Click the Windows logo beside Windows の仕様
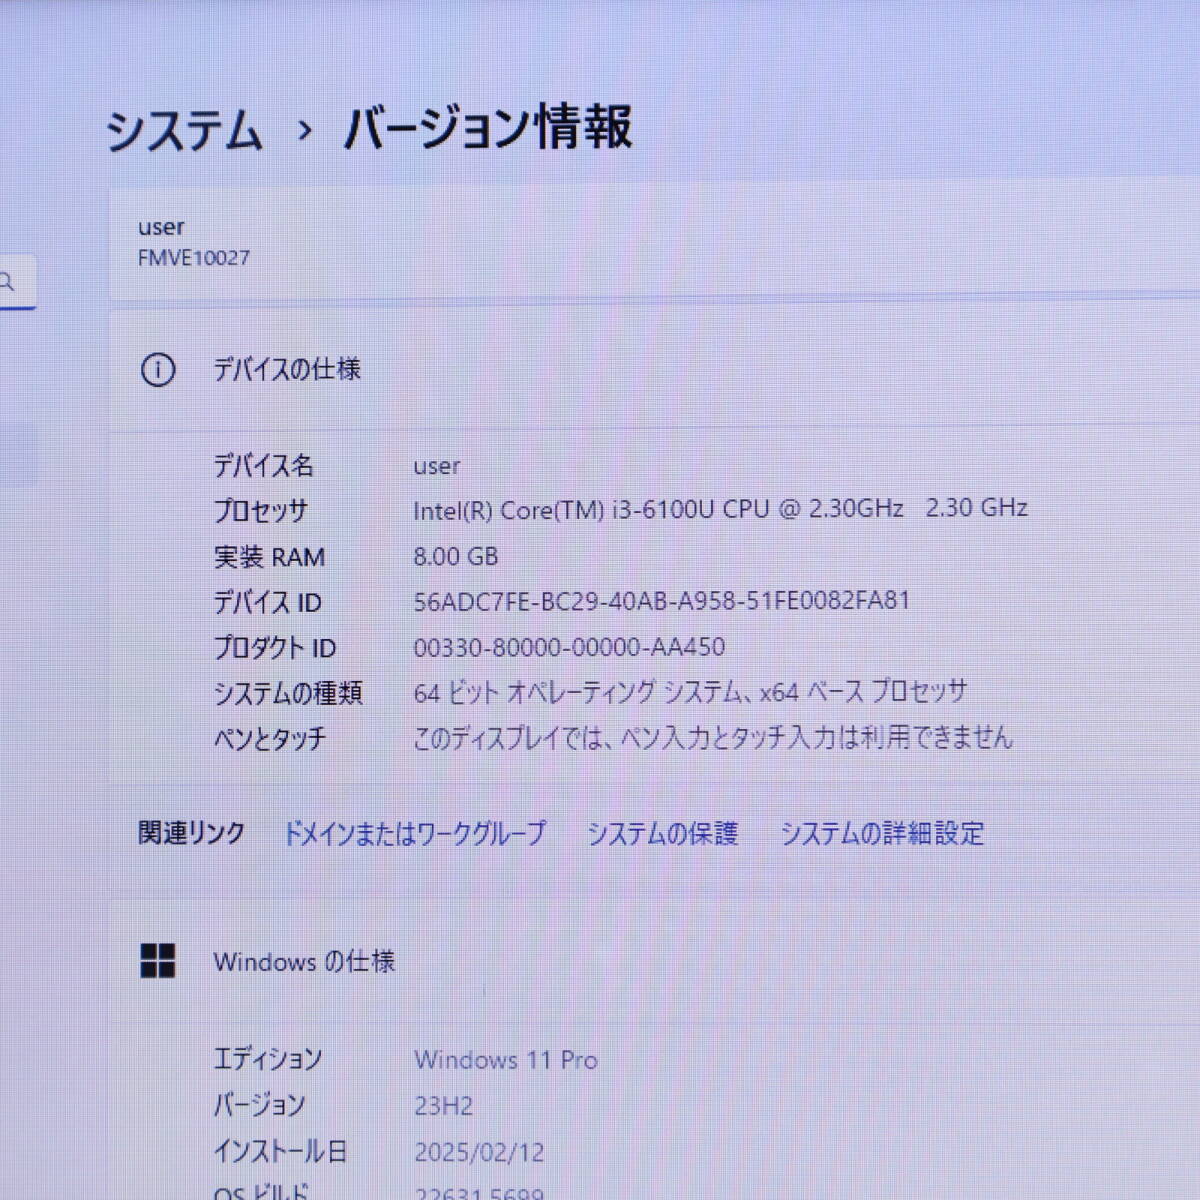The image size is (1200, 1200). click(158, 961)
